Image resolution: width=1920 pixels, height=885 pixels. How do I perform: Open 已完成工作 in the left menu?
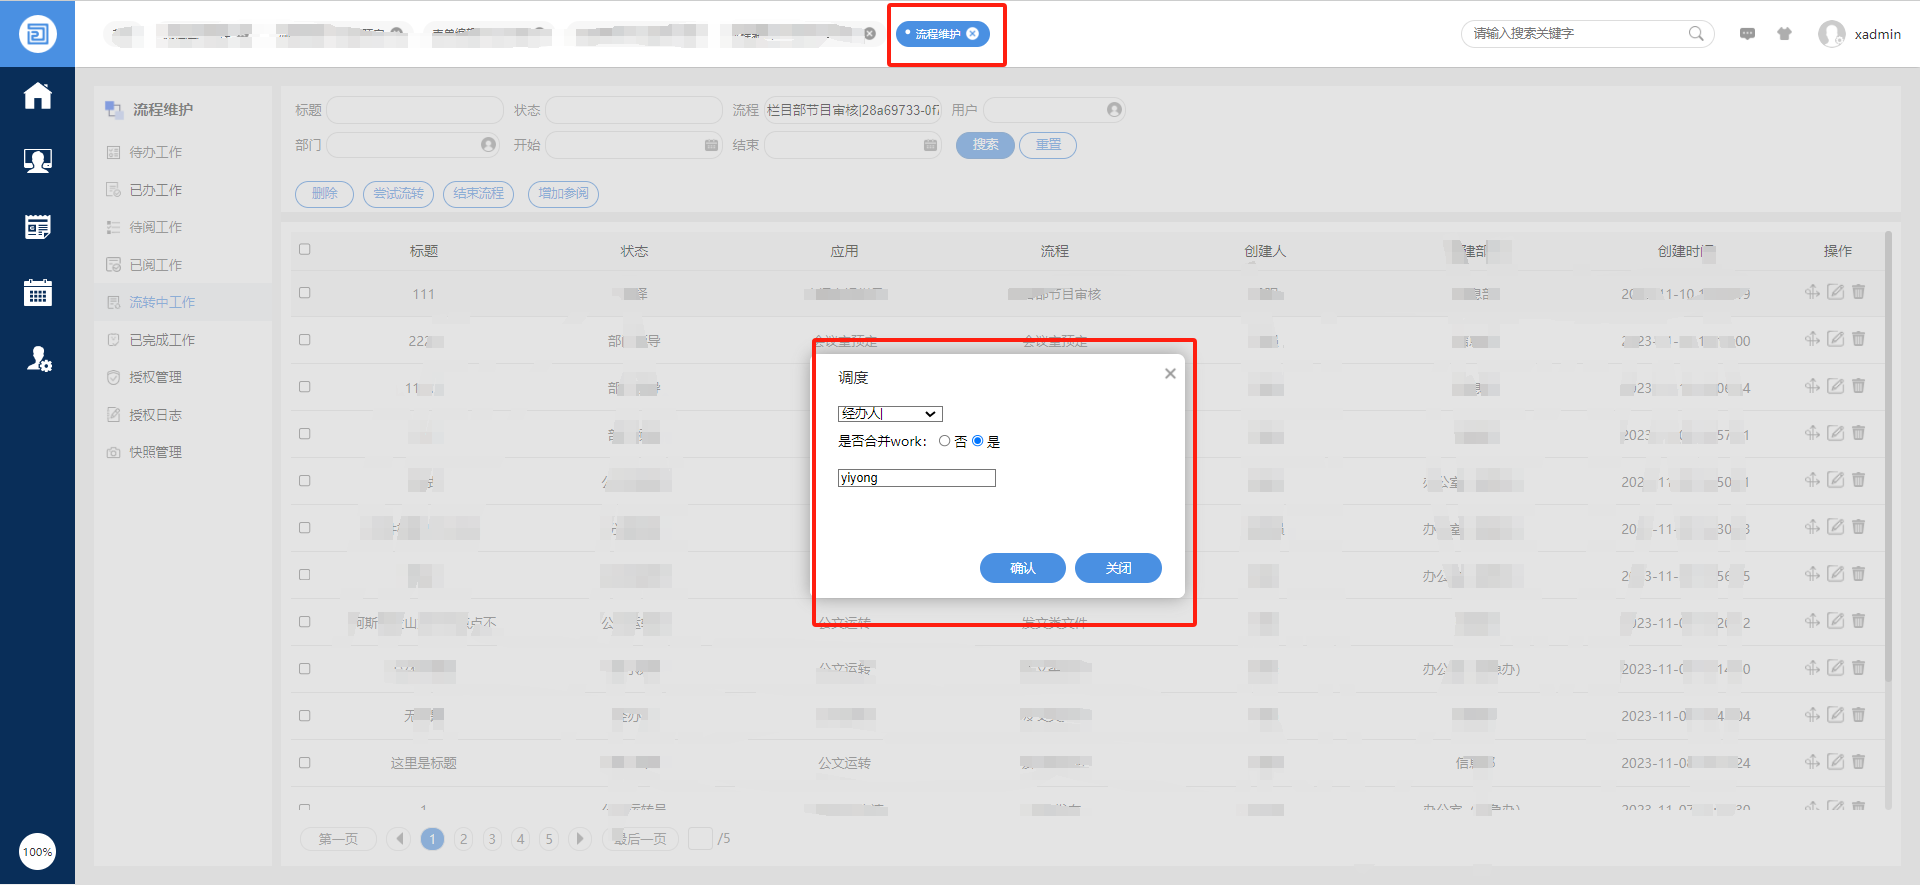point(162,340)
